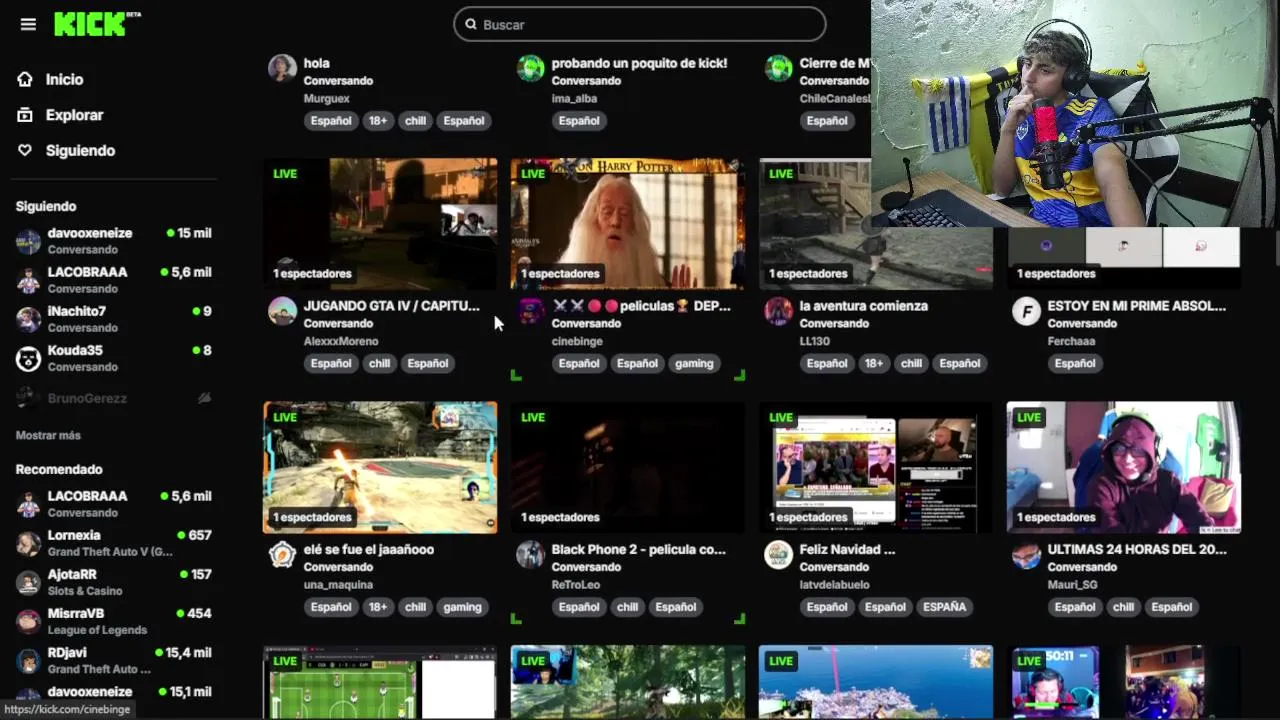
Task: Click LACOBRAAA avatar in Siguiendo list
Action: (x=28, y=280)
